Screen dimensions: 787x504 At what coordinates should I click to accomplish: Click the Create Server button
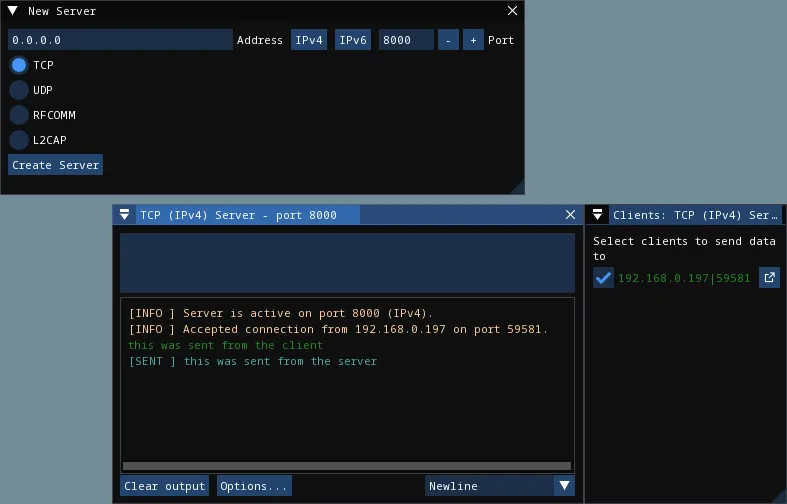pos(55,165)
